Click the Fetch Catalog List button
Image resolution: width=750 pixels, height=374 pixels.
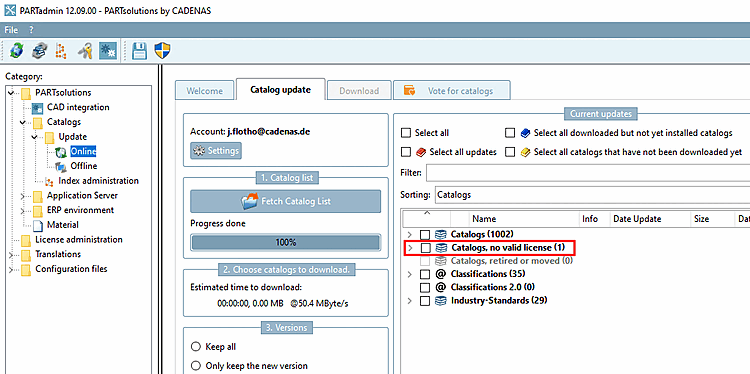click(x=286, y=201)
